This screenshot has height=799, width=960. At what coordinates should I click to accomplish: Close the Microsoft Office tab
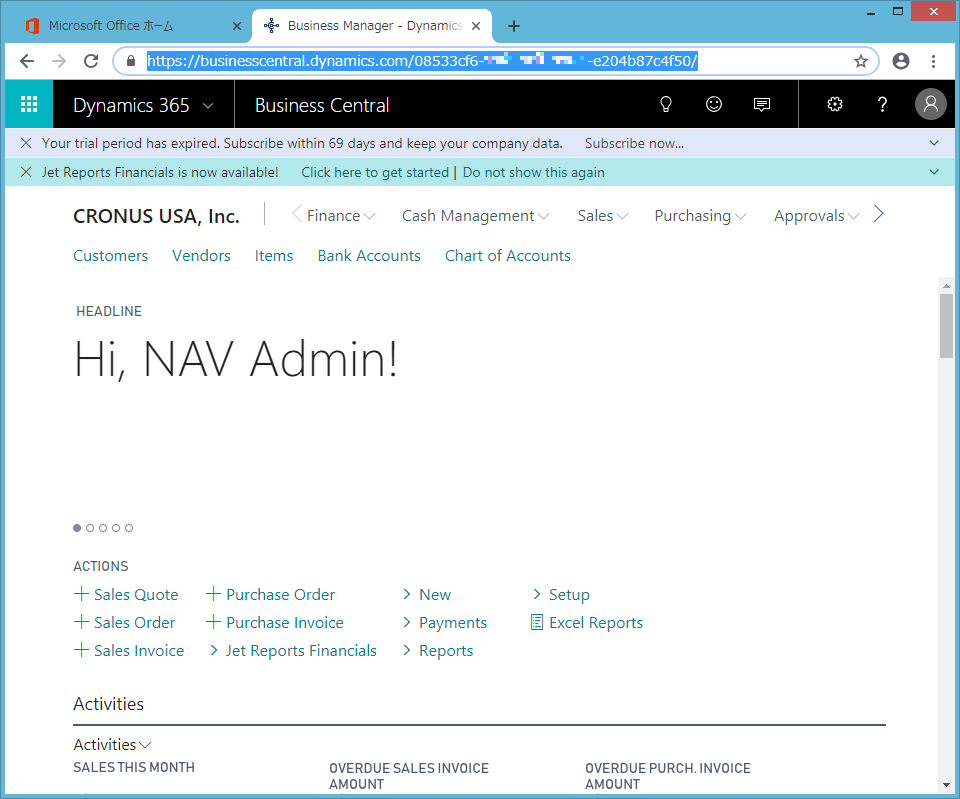click(x=237, y=26)
